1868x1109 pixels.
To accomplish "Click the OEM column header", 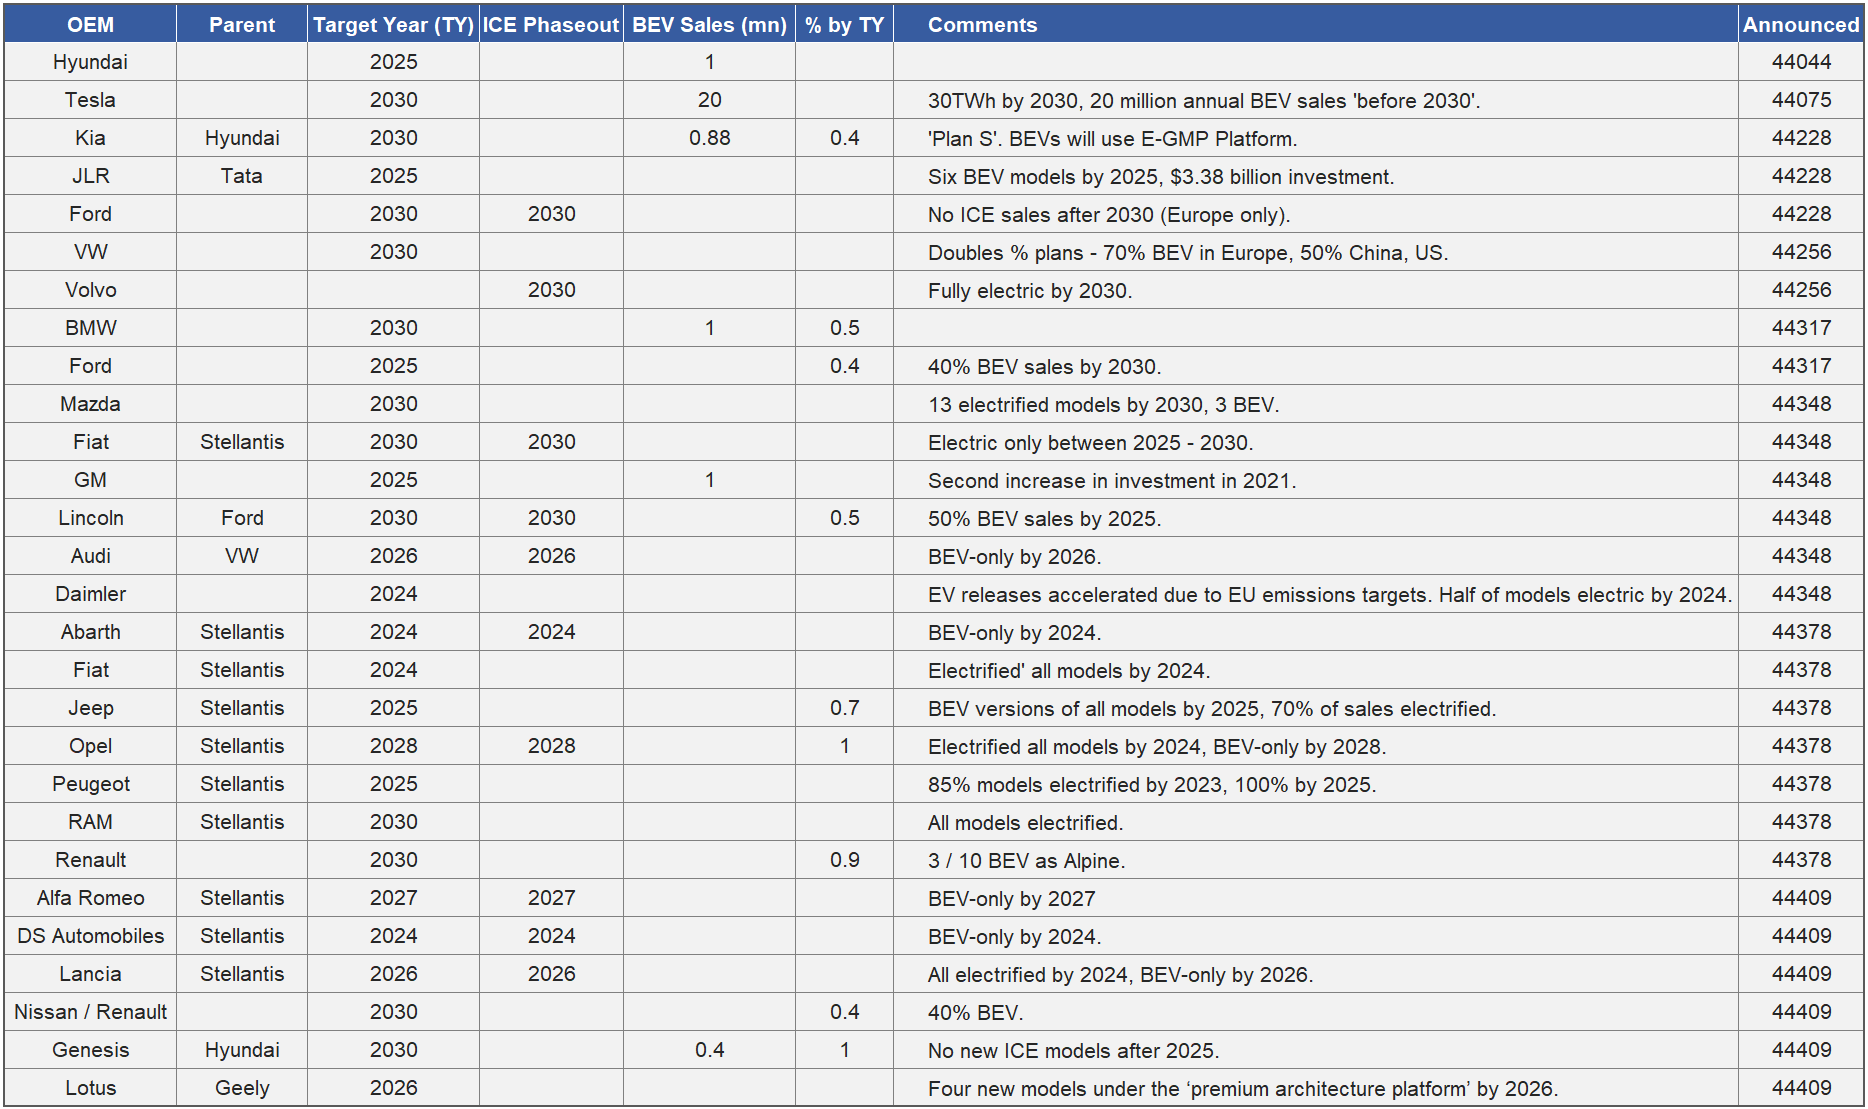I will [90, 25].
